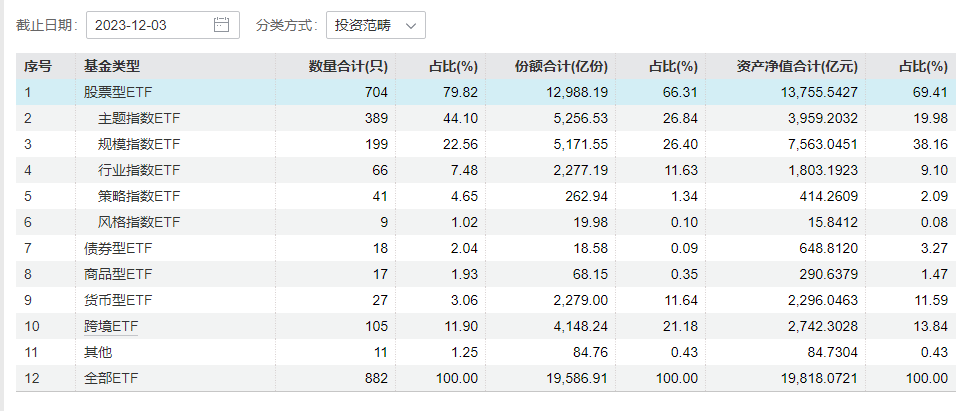The height and width of the screenshot is (411, 959).
Task: Select the 行业指数ETF row
Action: [x=139, y=170]
